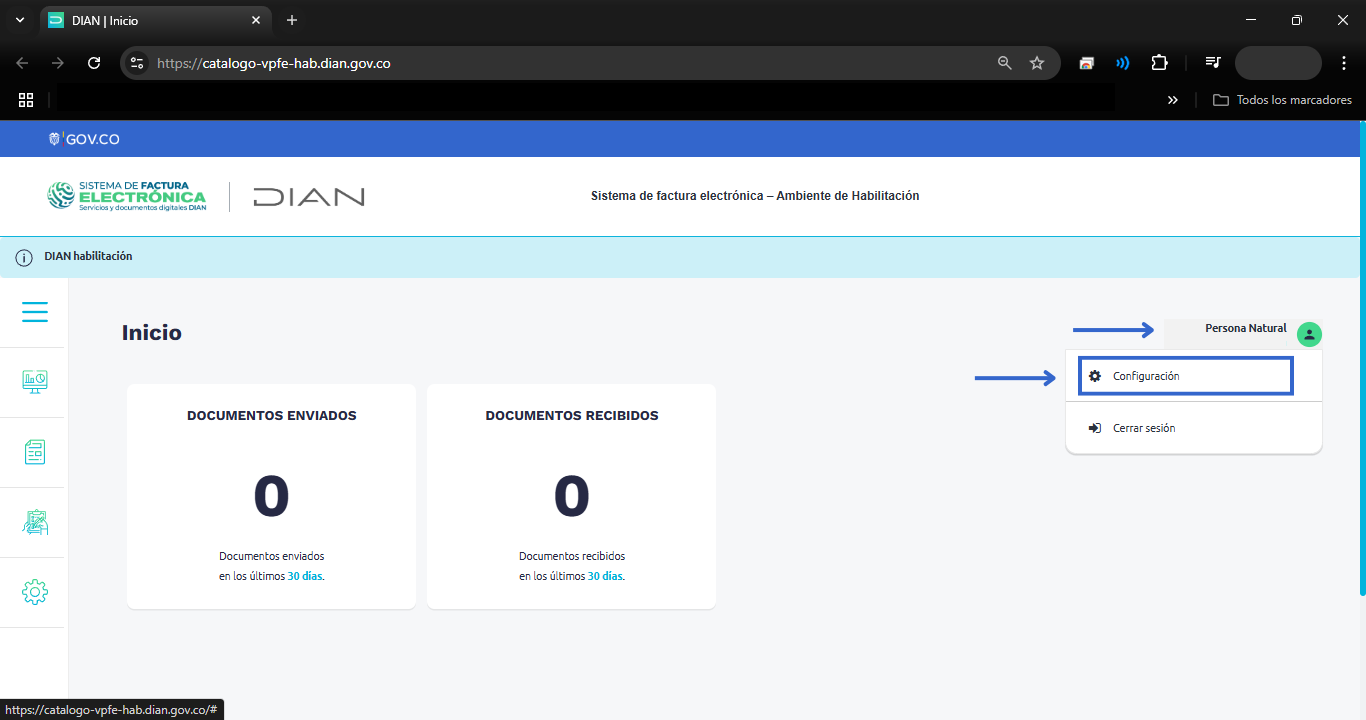Open the Todos los marcadores folder
The image size is (1366, 720).
tap(1282, 100)
